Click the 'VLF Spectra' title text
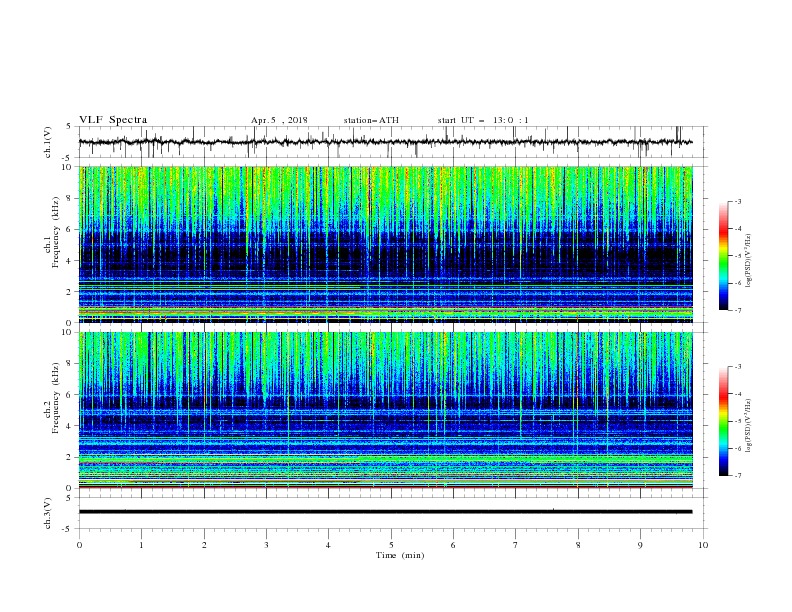 113,120
